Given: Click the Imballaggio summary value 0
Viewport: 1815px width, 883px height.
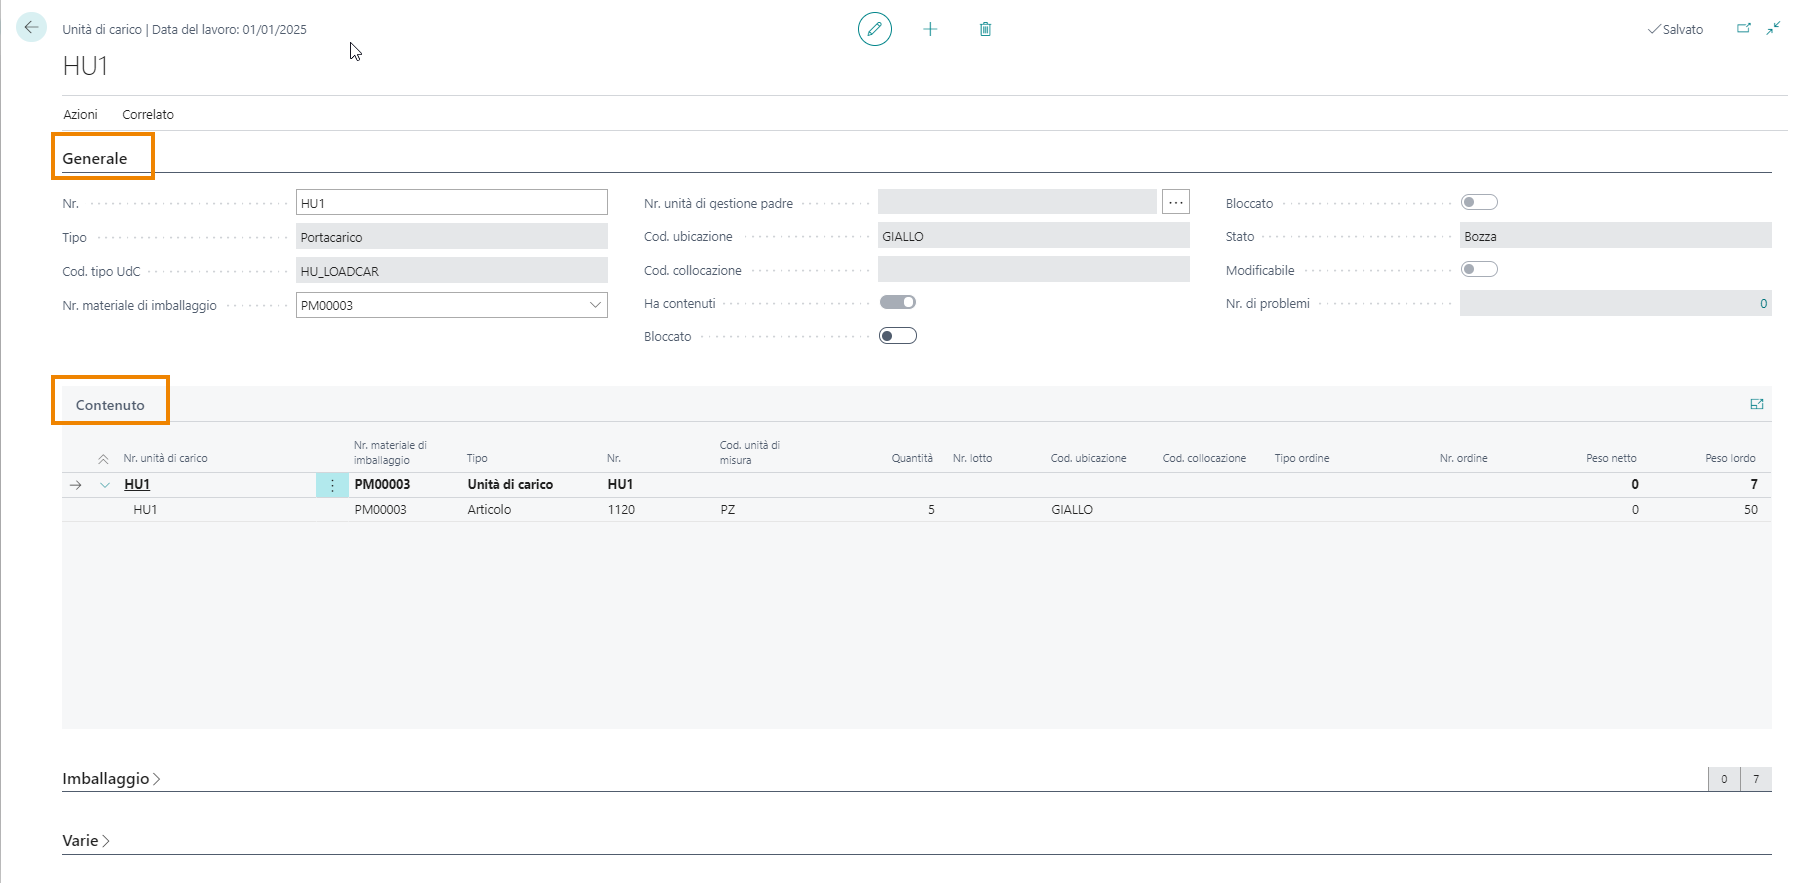Looking at the screenshot, I should click(1724, 779).
